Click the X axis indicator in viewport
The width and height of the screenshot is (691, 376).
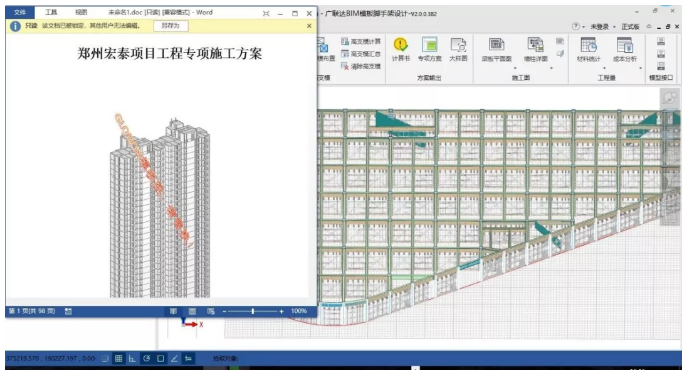(x=194, y=324)
